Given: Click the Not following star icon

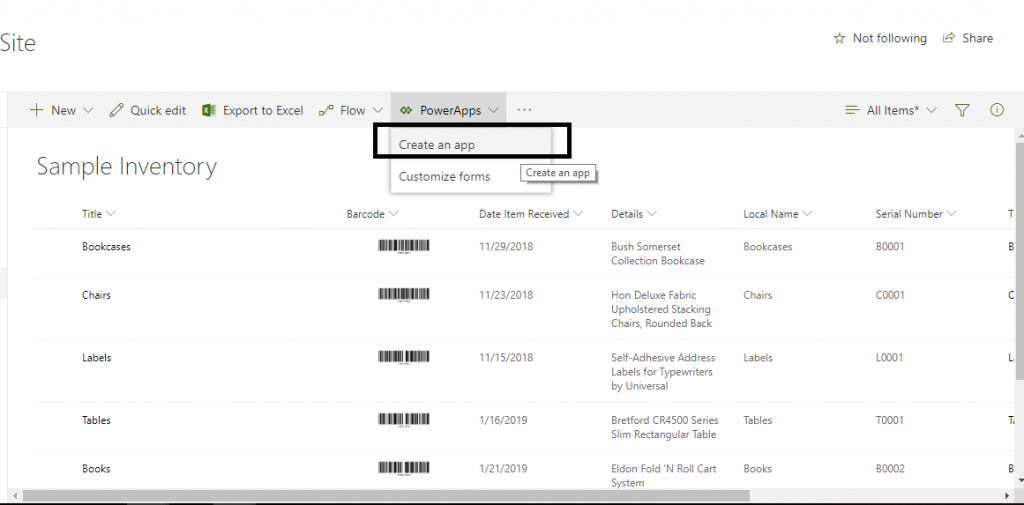Looking at the screenshot, I should [x=839, y=39].
